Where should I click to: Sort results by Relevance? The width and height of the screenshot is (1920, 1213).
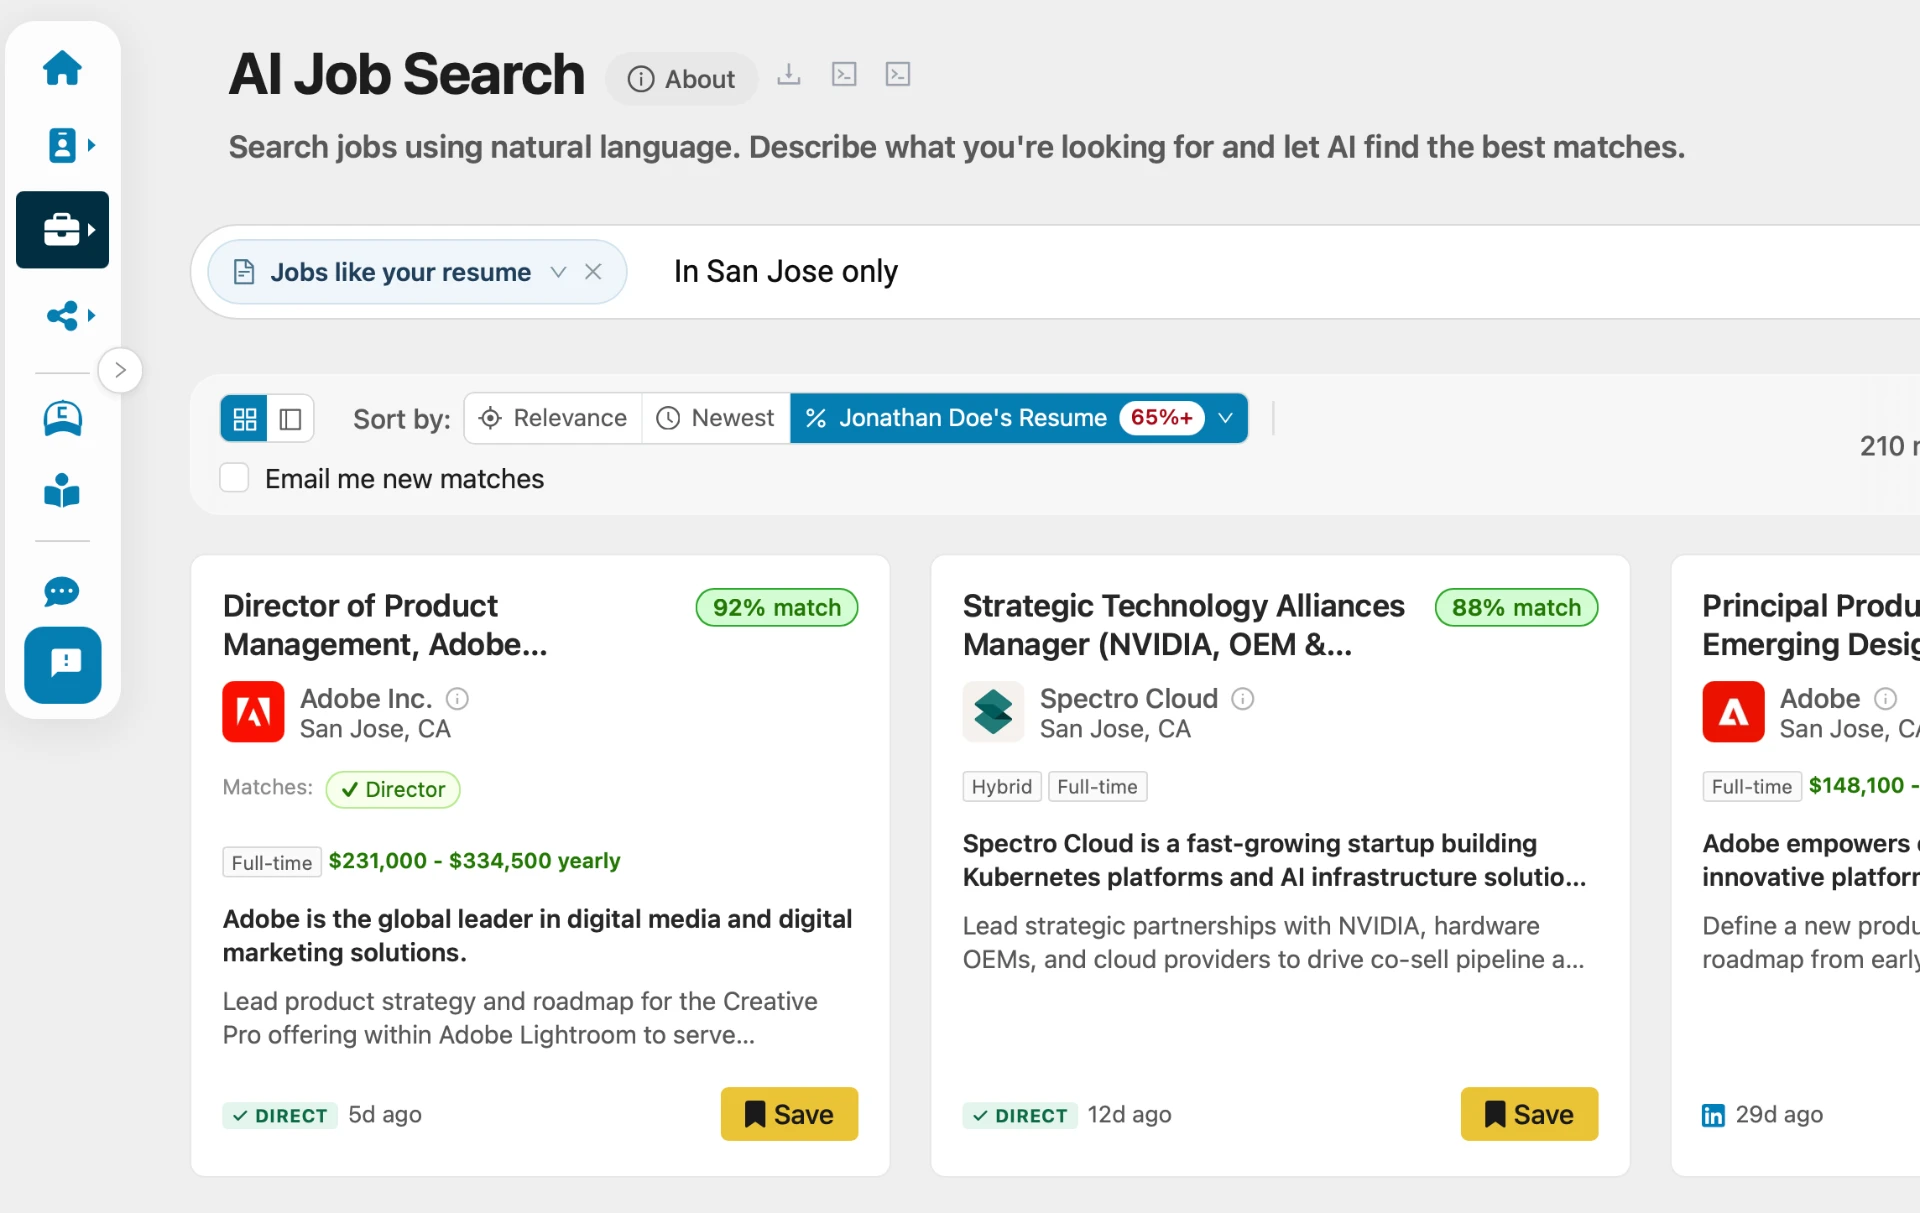tap(553, 418)
